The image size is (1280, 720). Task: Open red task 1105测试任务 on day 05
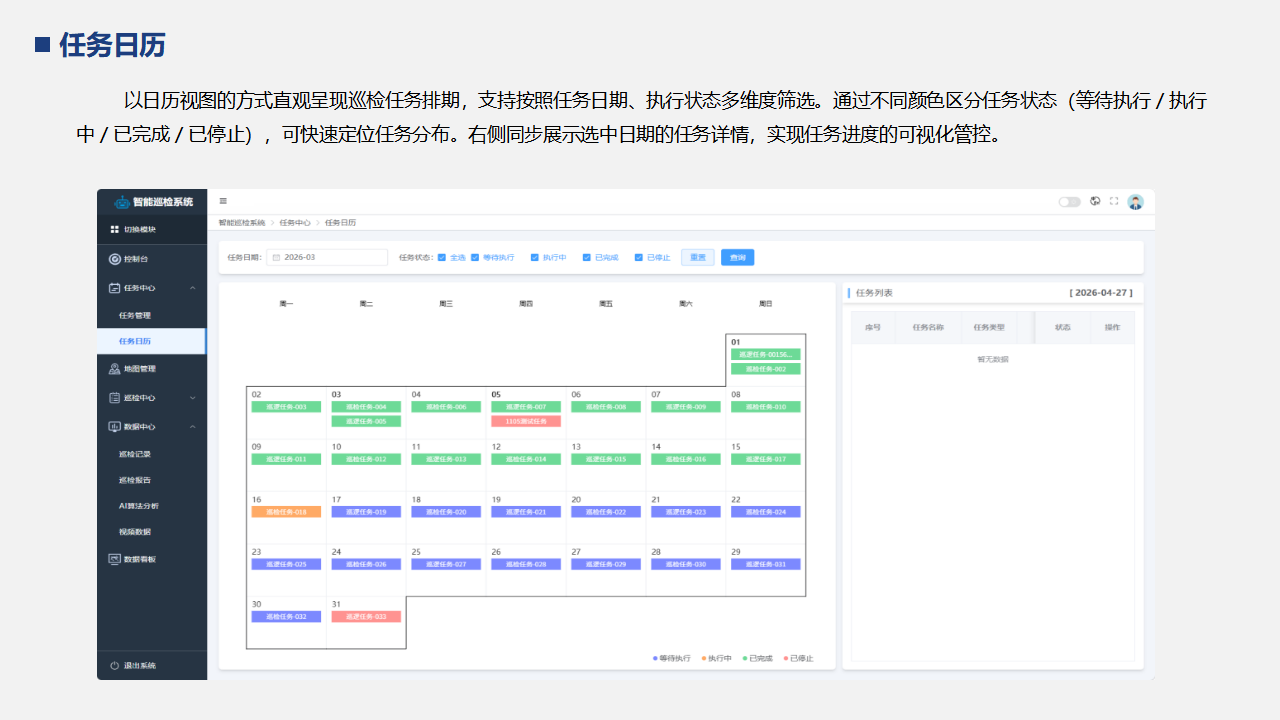coord(526,422)
